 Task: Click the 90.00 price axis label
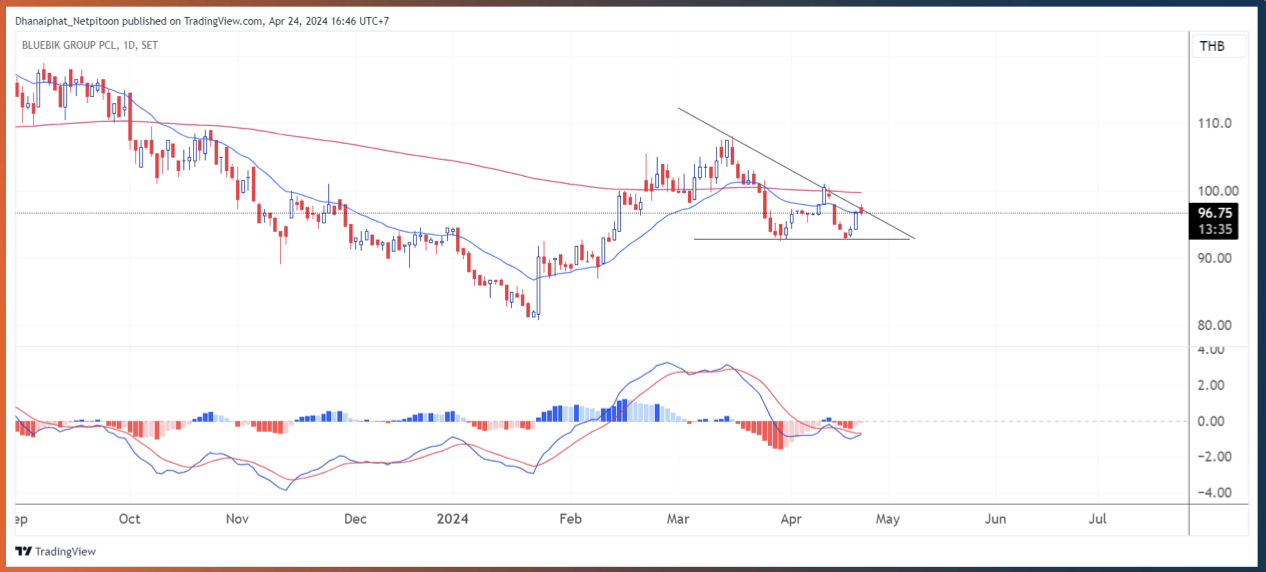(x=1215, y=258)
